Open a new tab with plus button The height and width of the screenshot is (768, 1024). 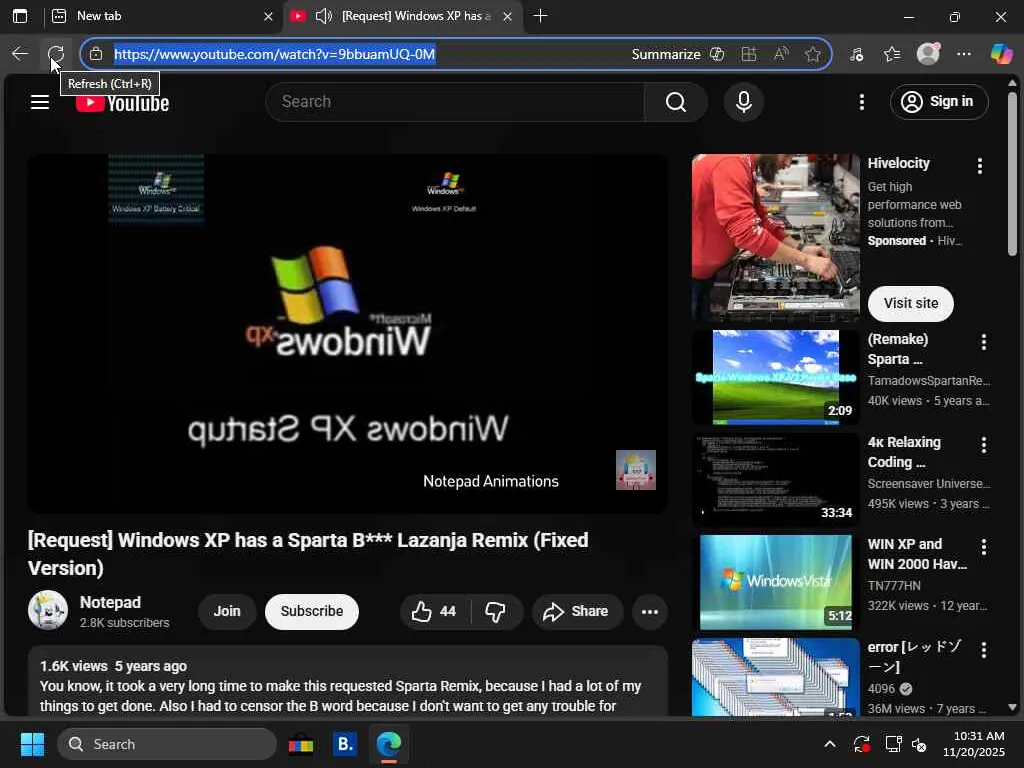(x=540, y=16)
